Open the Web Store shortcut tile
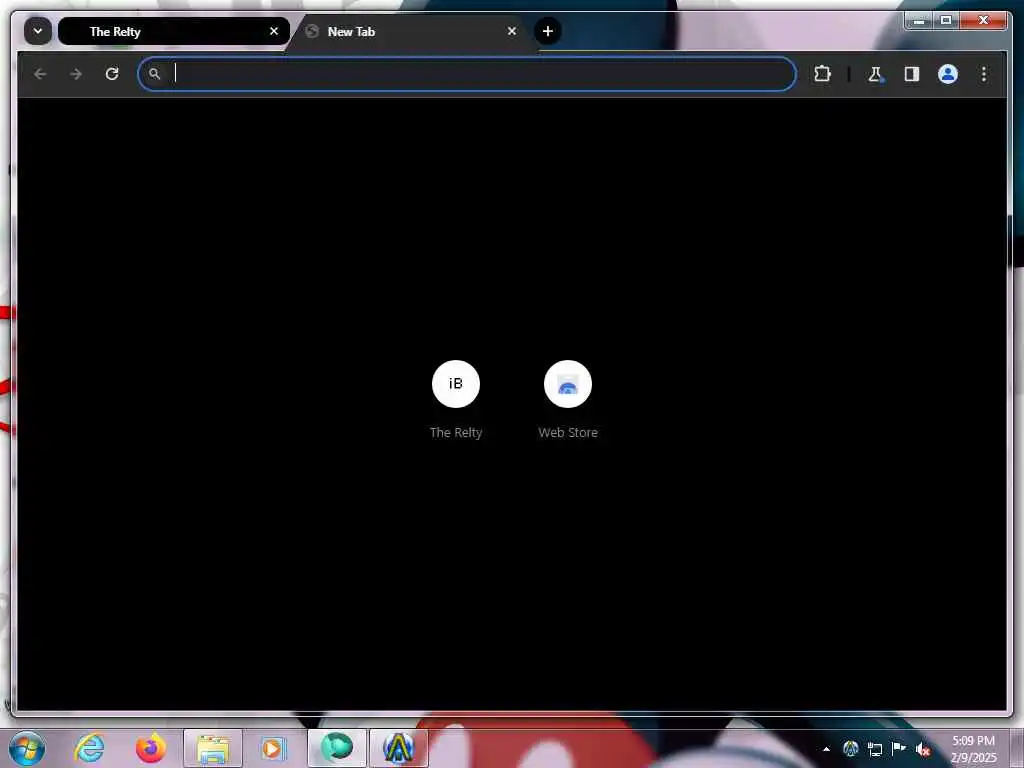The image size is (1024, 768). pyautogui.click(x=568, y=384)
